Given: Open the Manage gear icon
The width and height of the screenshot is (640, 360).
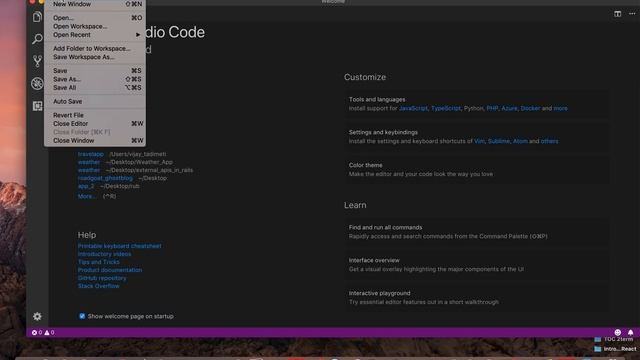Looking at the screenshot, I should [37, 316].
